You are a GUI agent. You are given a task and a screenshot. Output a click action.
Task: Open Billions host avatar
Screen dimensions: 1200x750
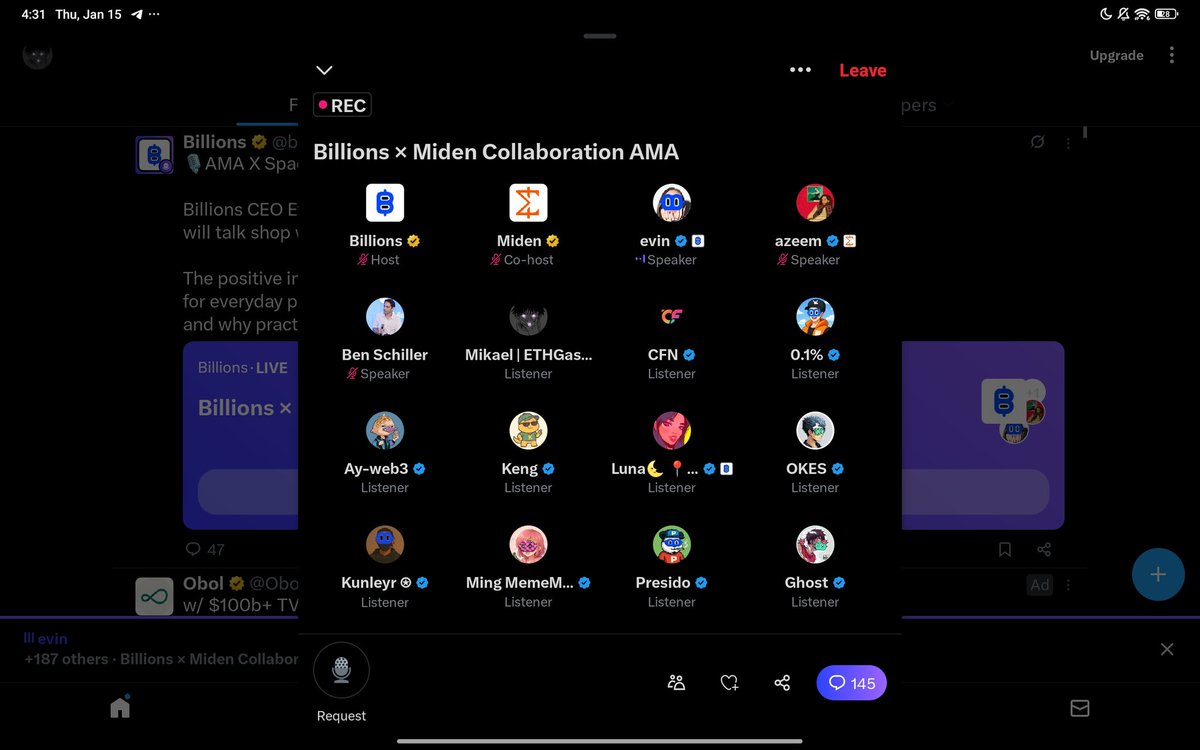click(385, 203)
